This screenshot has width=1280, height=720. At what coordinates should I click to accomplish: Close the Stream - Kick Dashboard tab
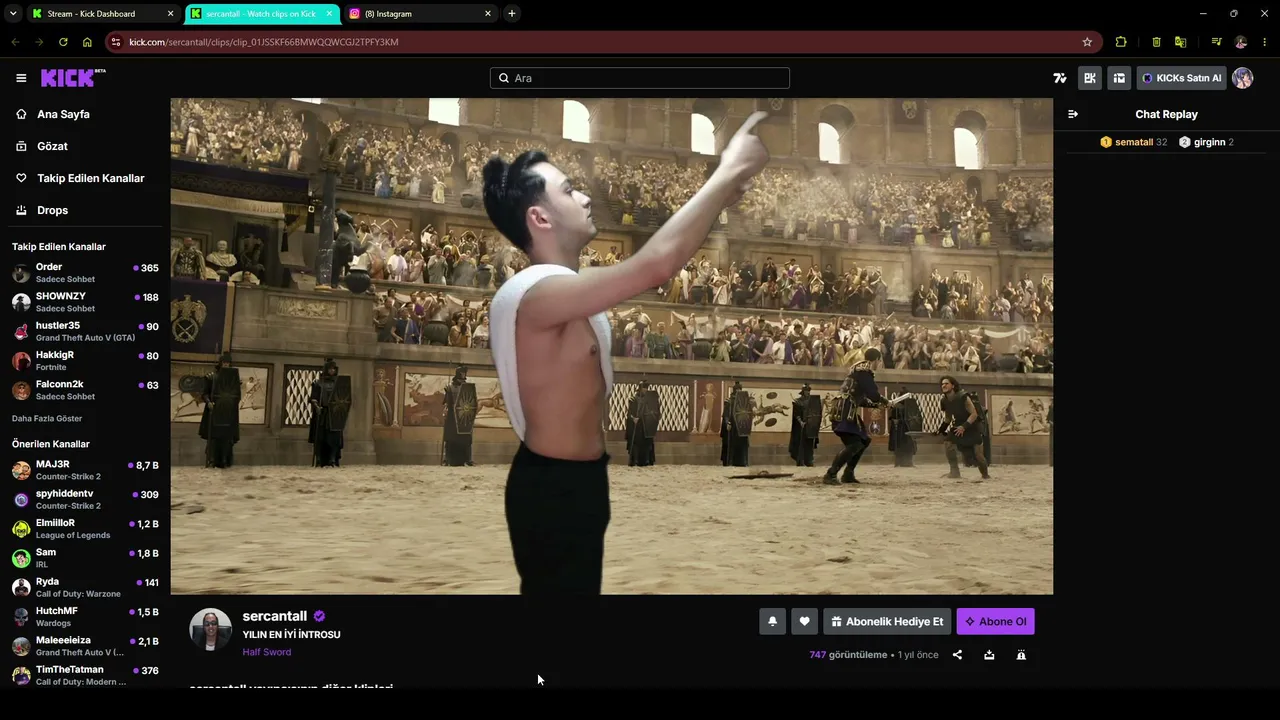[x=170, y=14]
